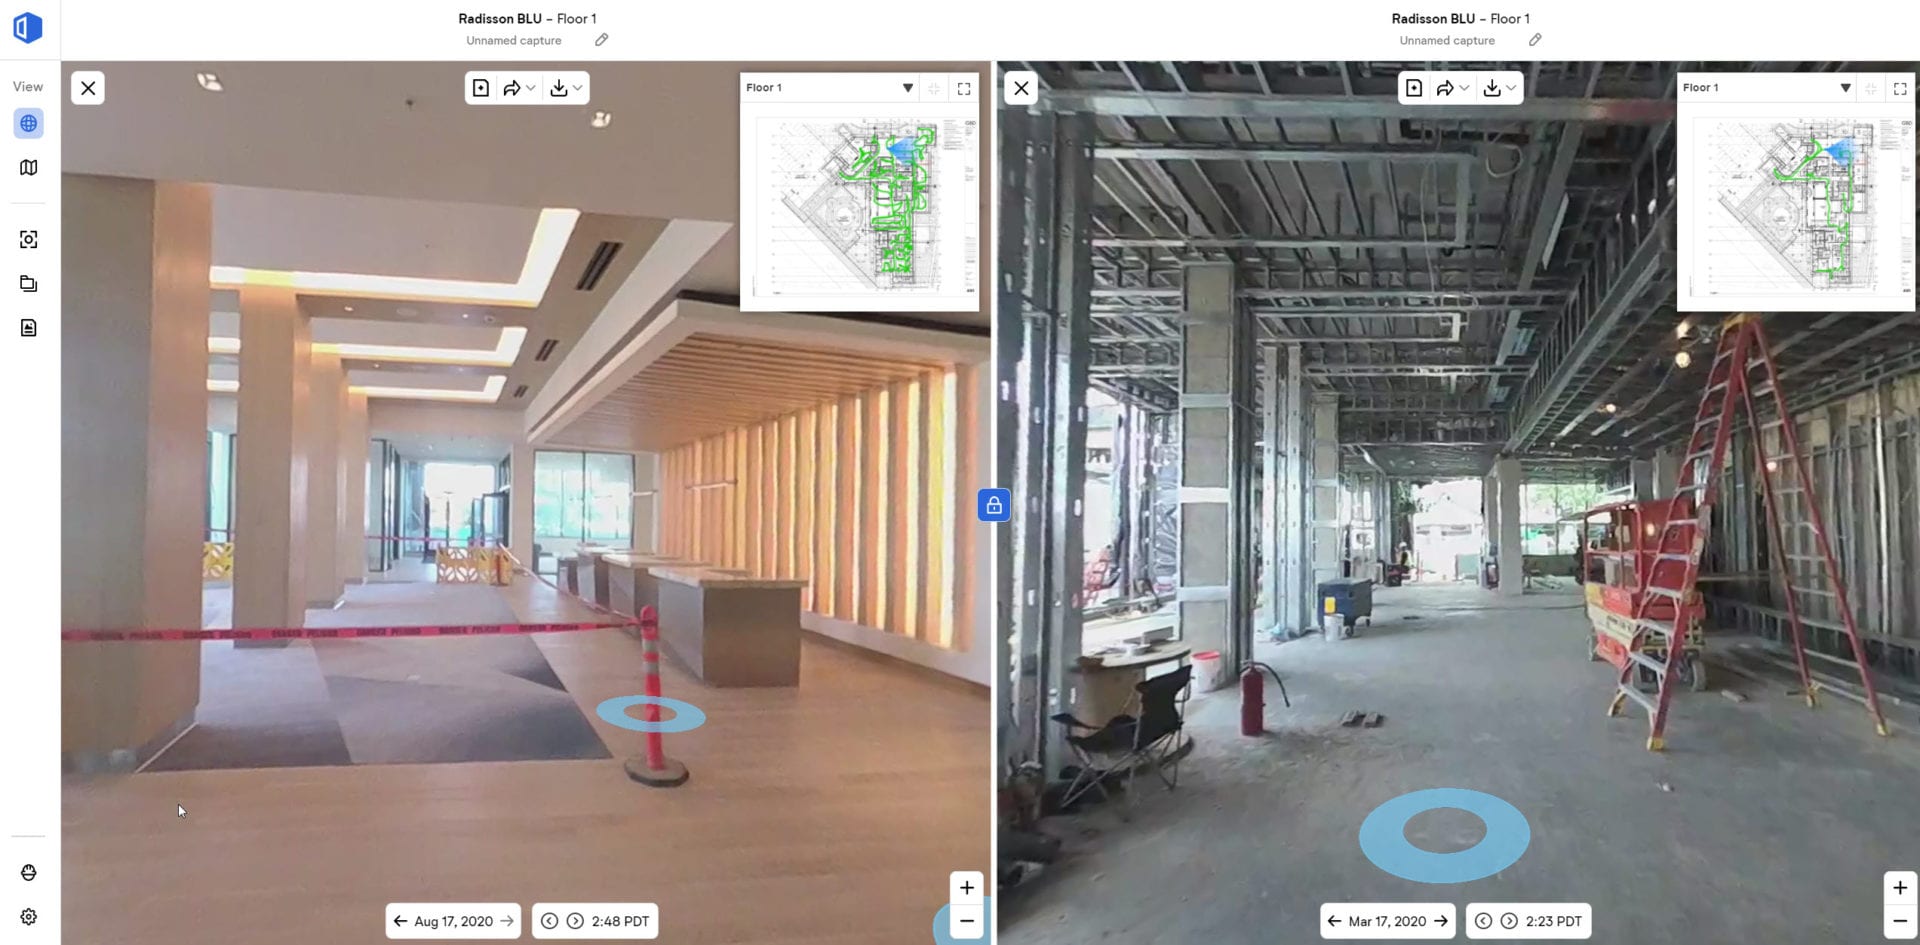Go to the capture before Aug 17, 2020
This screenshot has height=945, width=1920.
pos(400,921)
